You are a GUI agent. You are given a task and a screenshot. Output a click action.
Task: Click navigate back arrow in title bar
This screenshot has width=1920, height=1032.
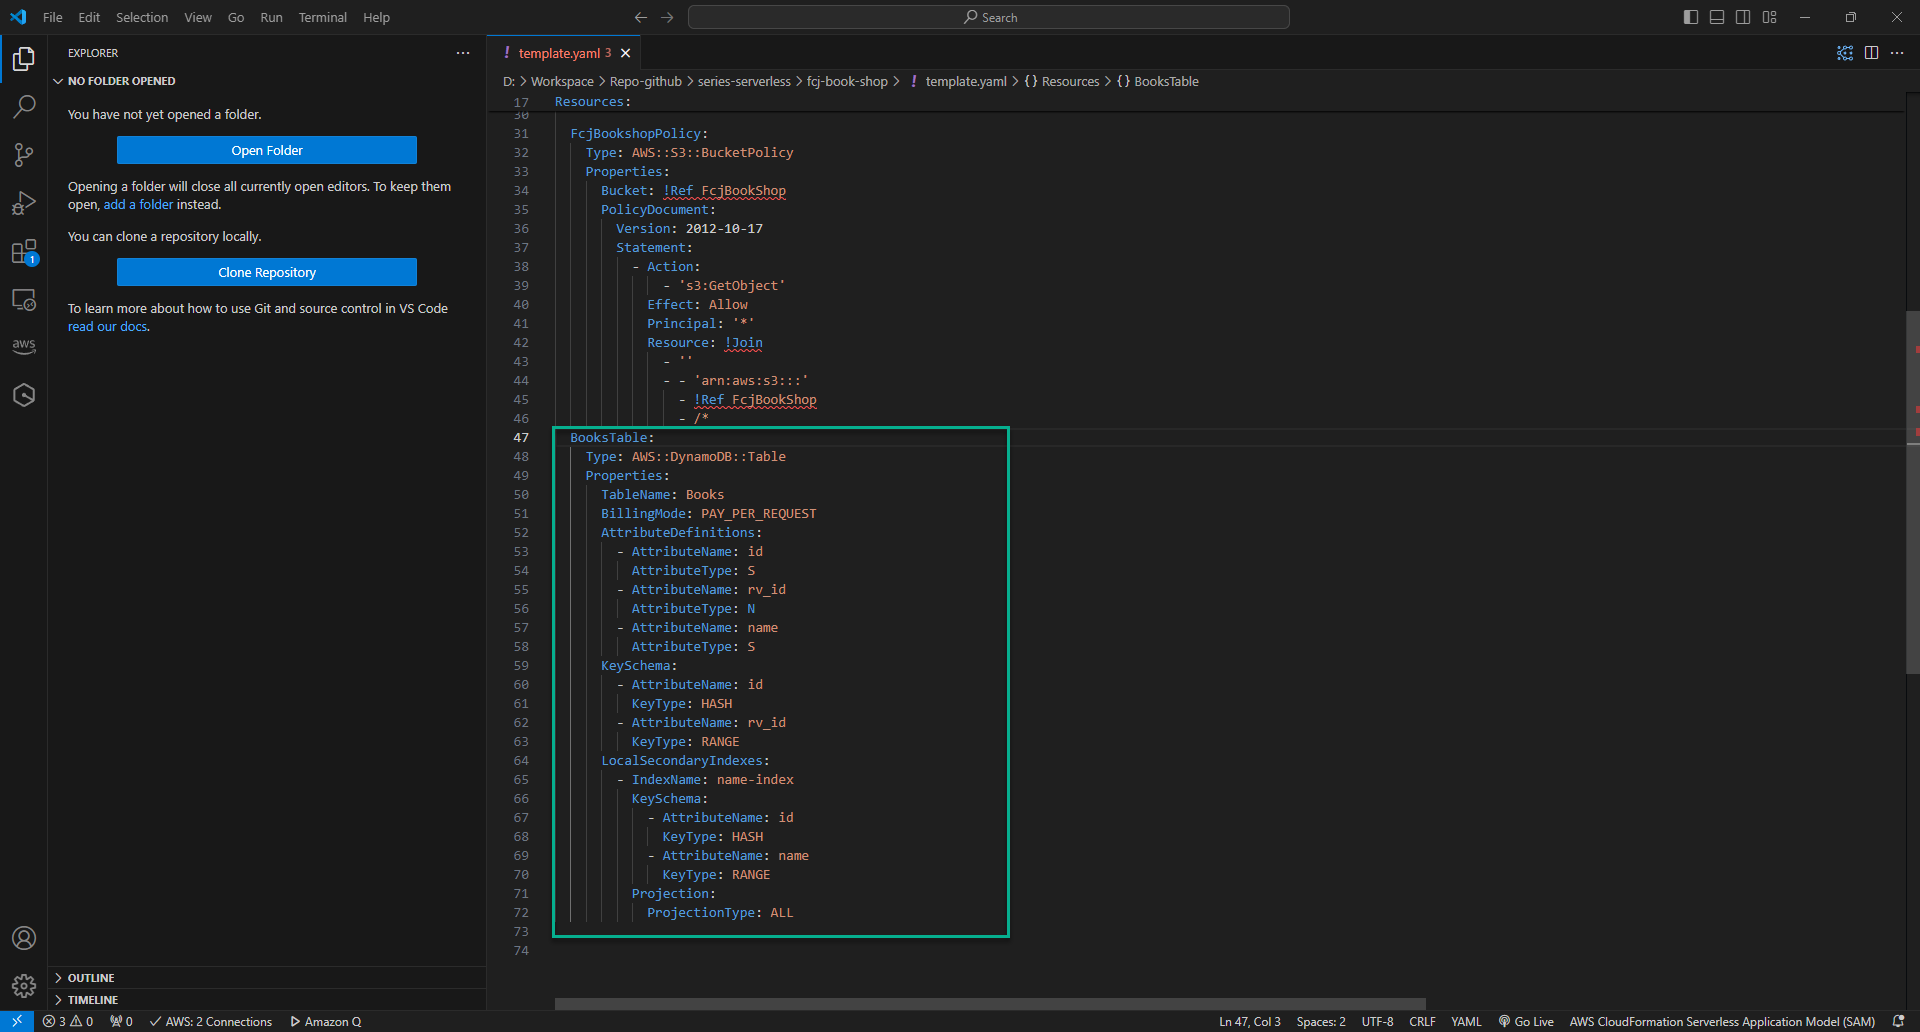point(641,17)
